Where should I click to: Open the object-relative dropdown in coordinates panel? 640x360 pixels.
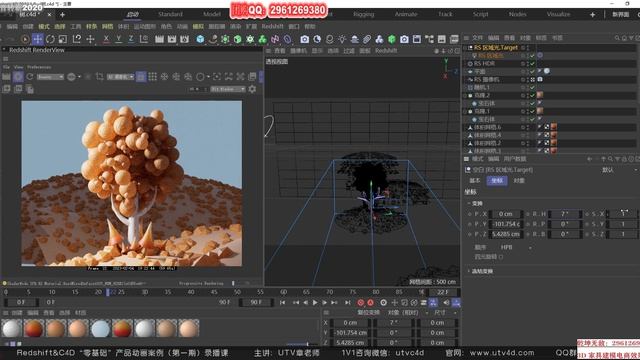407,313
